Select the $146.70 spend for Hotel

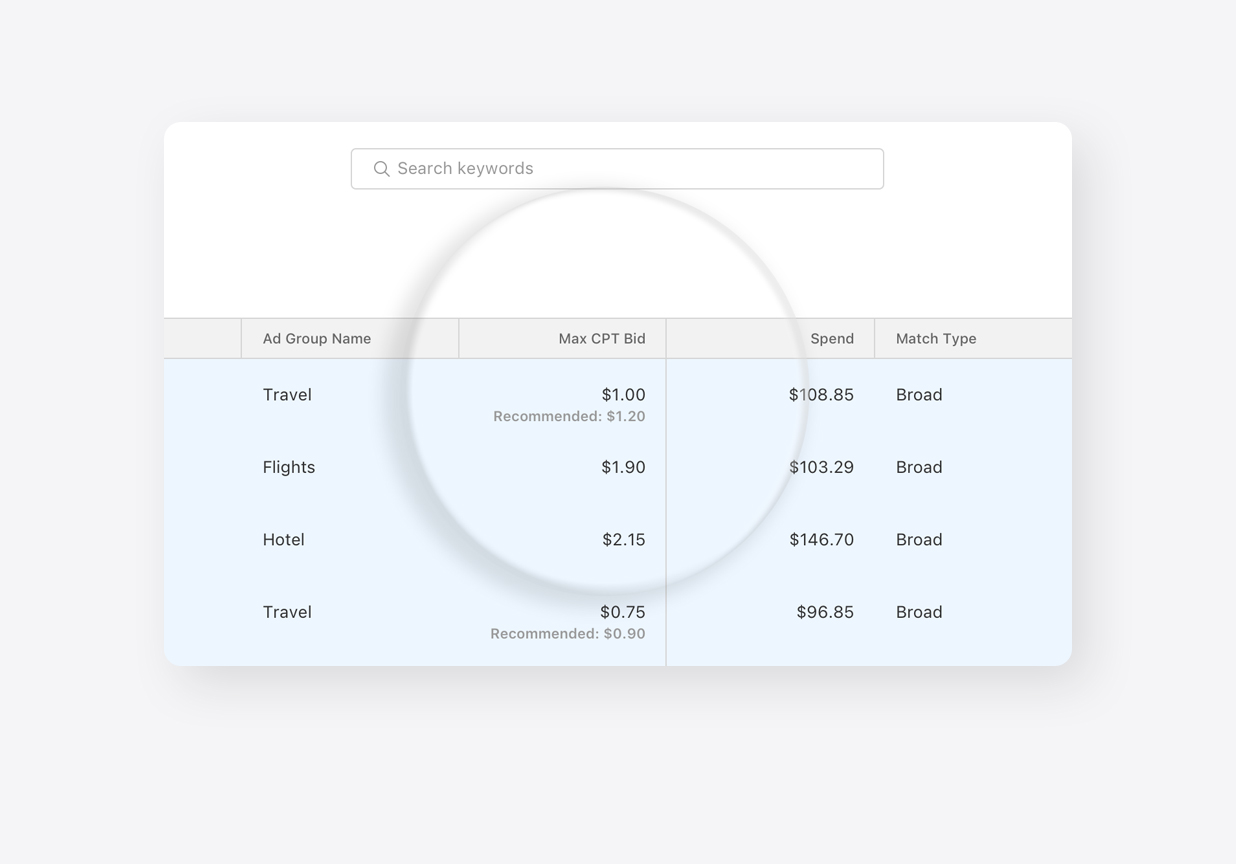pyautogui.click(x=821, y=539)
